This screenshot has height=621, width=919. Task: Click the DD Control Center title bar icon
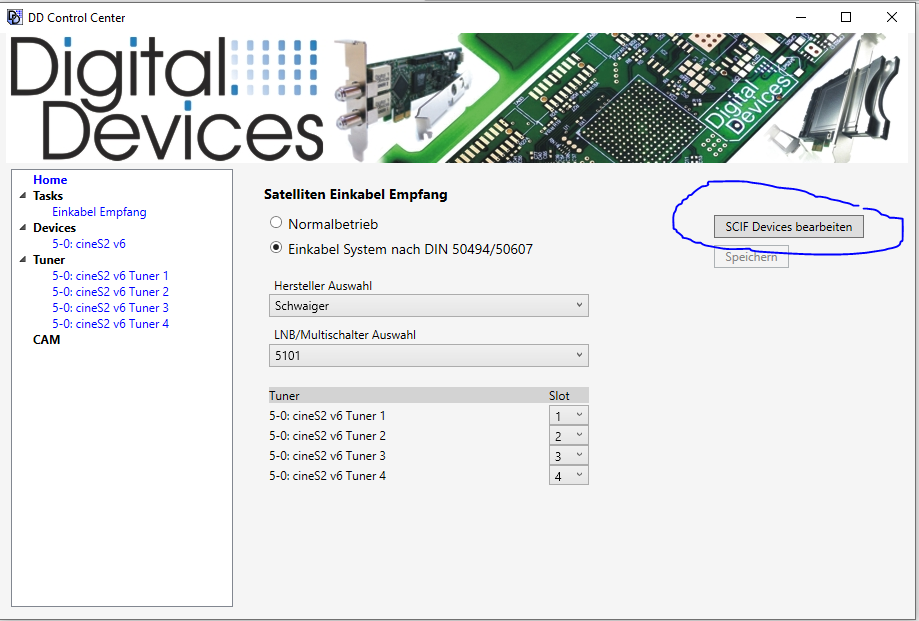[14, 17]
